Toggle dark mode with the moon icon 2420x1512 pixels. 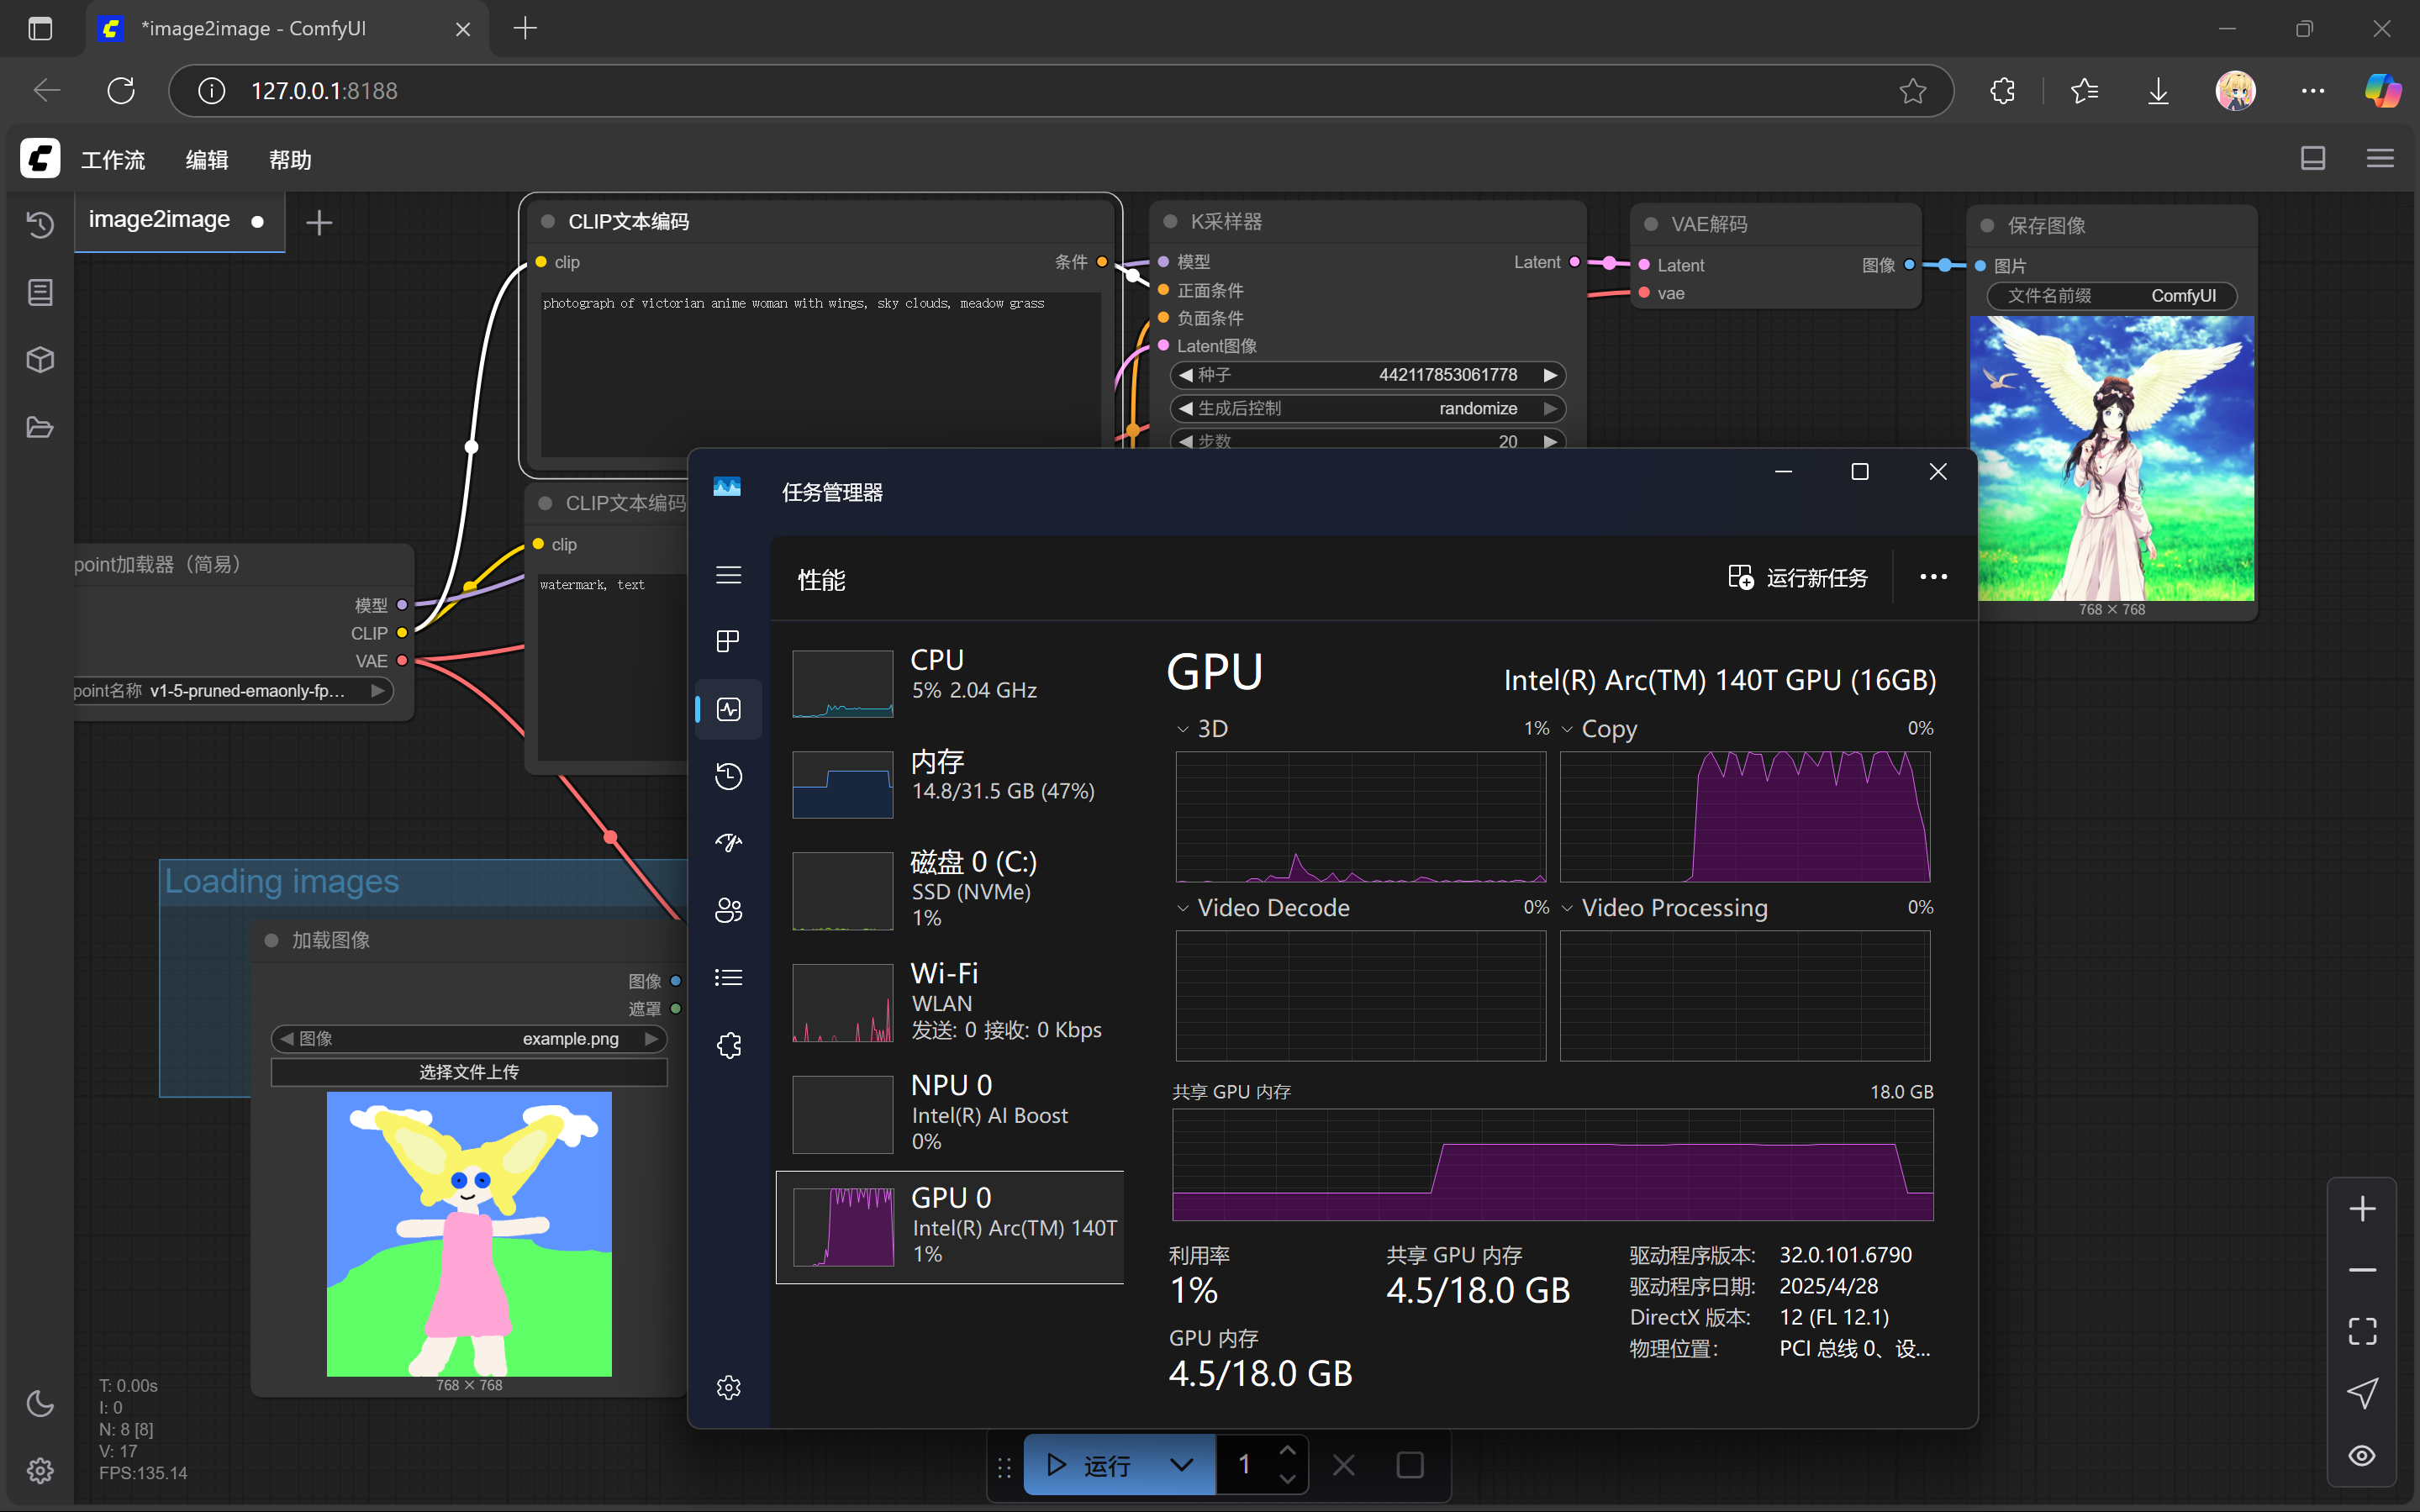pos(40,1404)
